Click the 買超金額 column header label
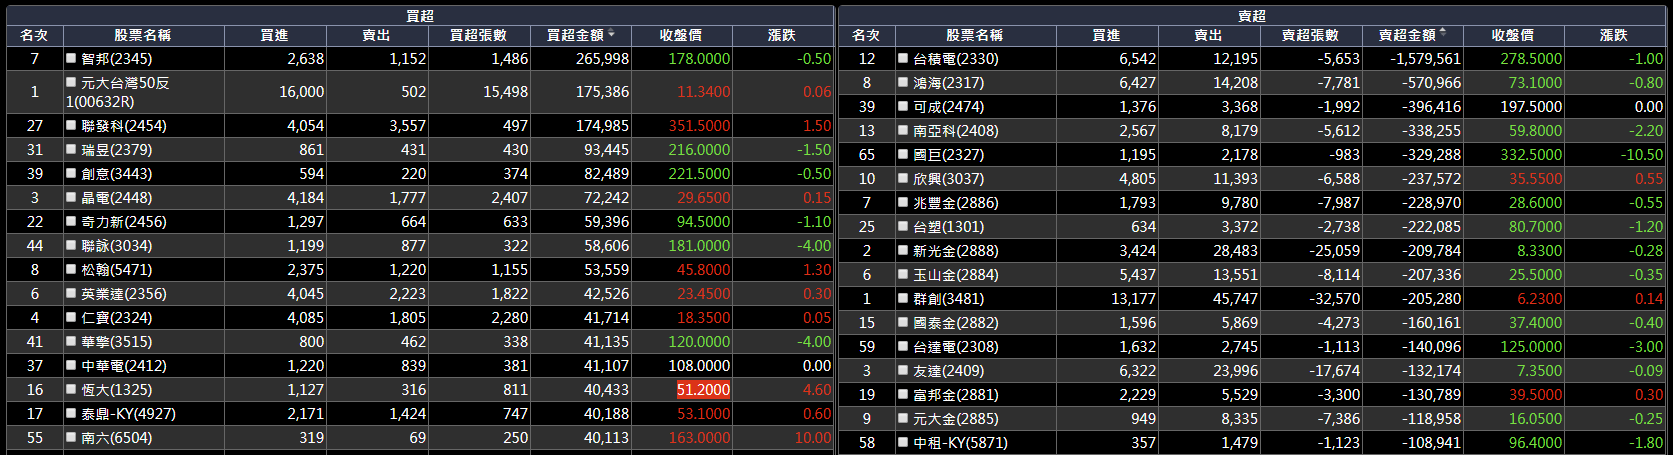 (575, 35)
